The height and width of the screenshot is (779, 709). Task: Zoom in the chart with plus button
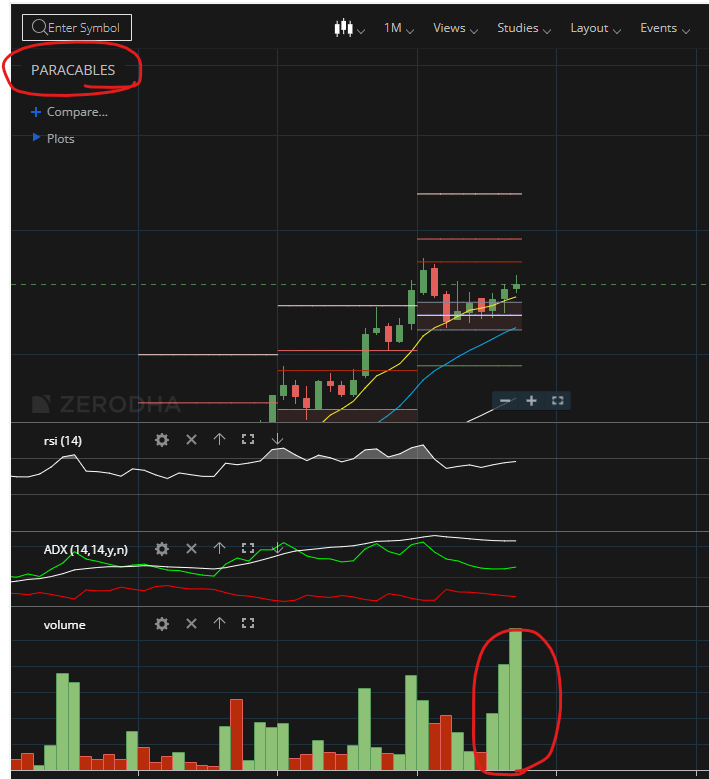tap(531, 400)
